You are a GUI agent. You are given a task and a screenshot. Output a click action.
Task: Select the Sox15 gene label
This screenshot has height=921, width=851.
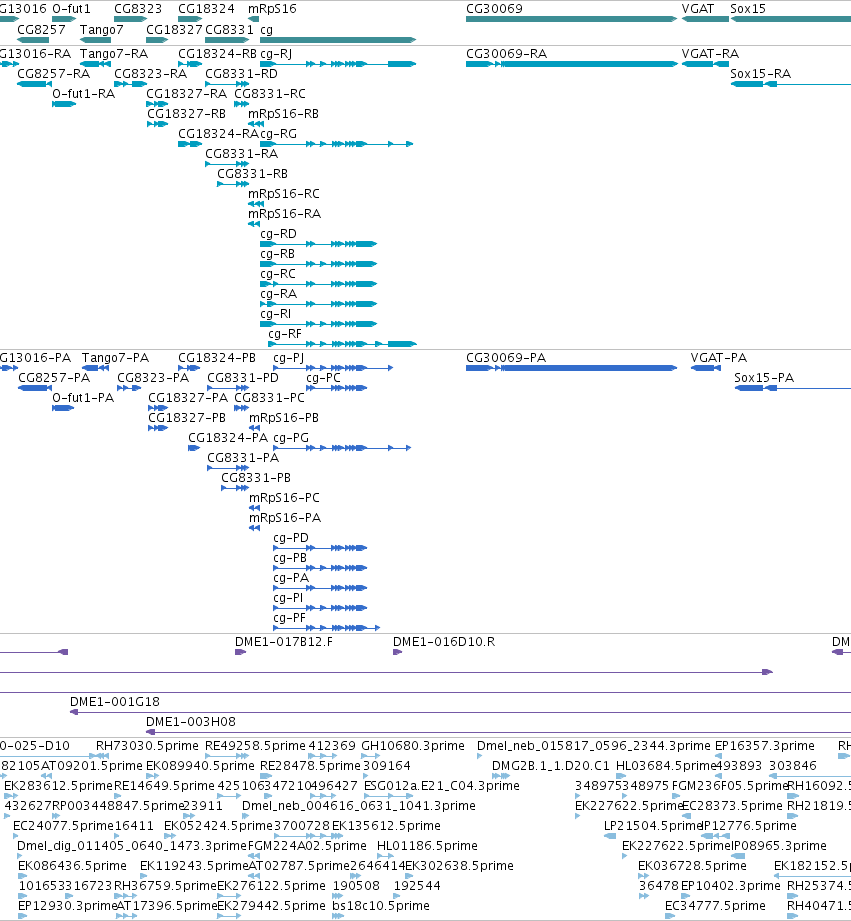click(748, 9)
